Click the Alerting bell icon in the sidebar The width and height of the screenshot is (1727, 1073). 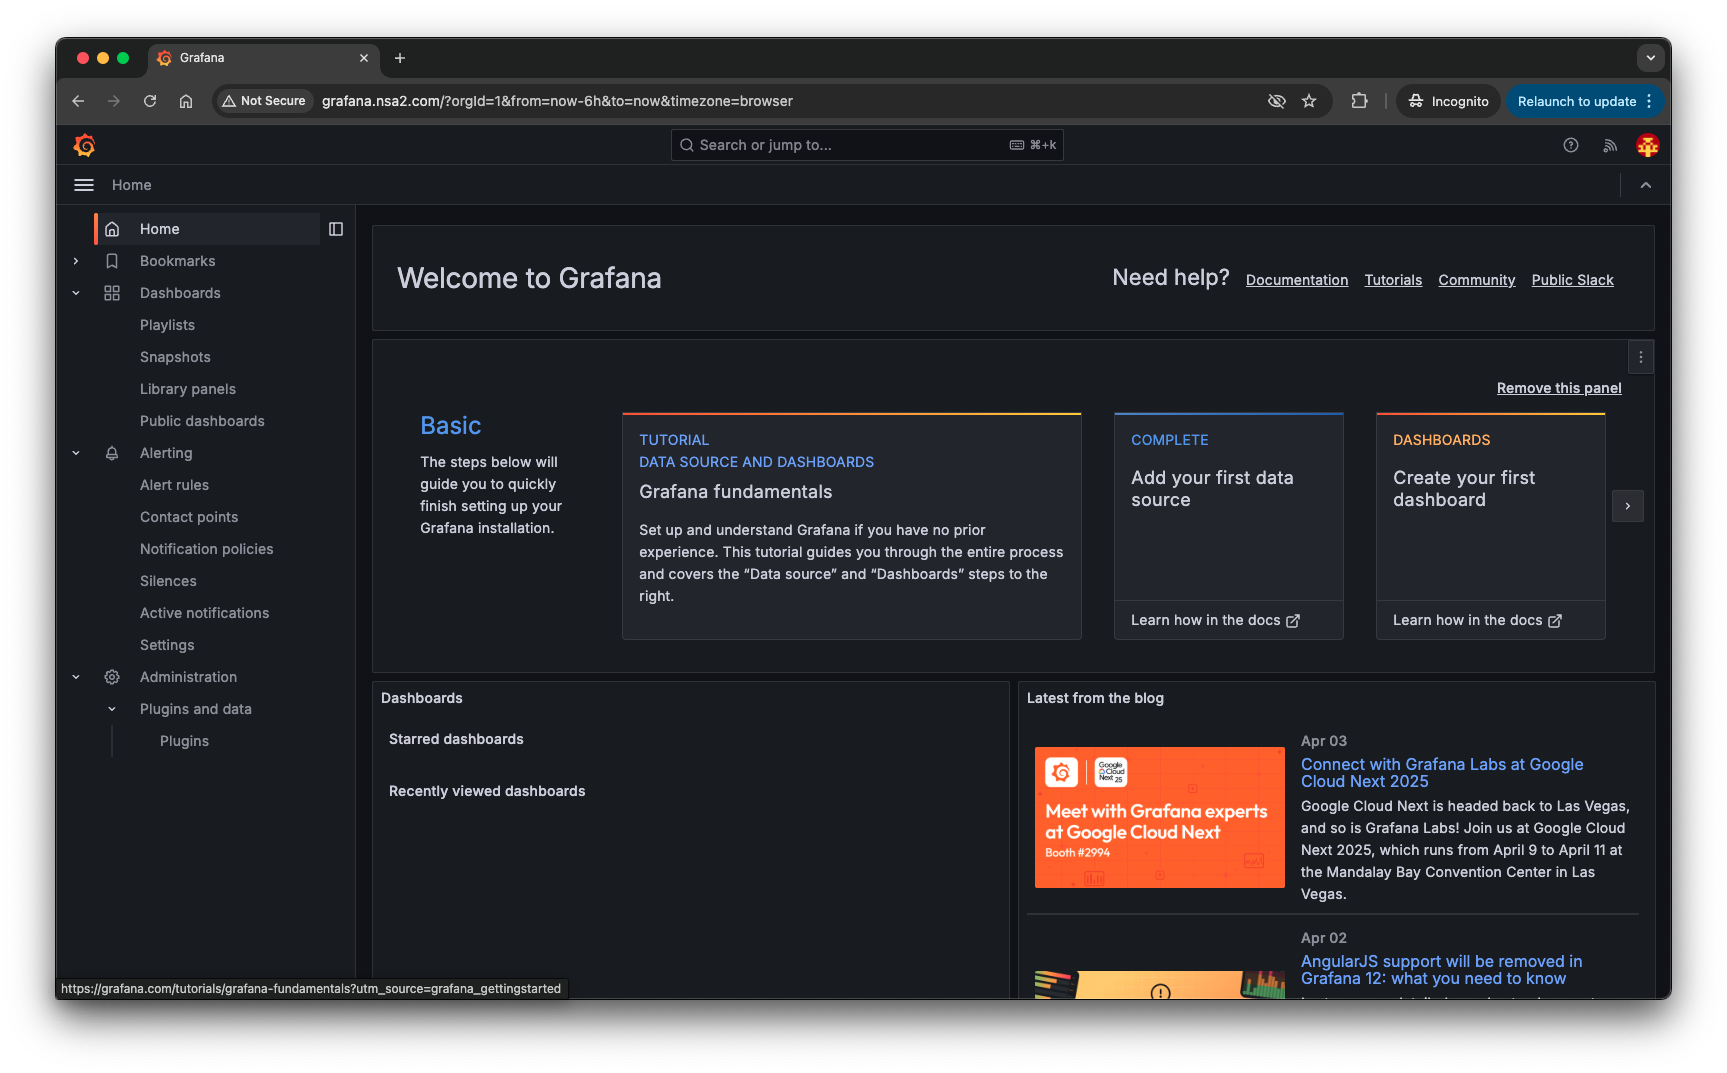pyautogui.click(x=112, y=453)
